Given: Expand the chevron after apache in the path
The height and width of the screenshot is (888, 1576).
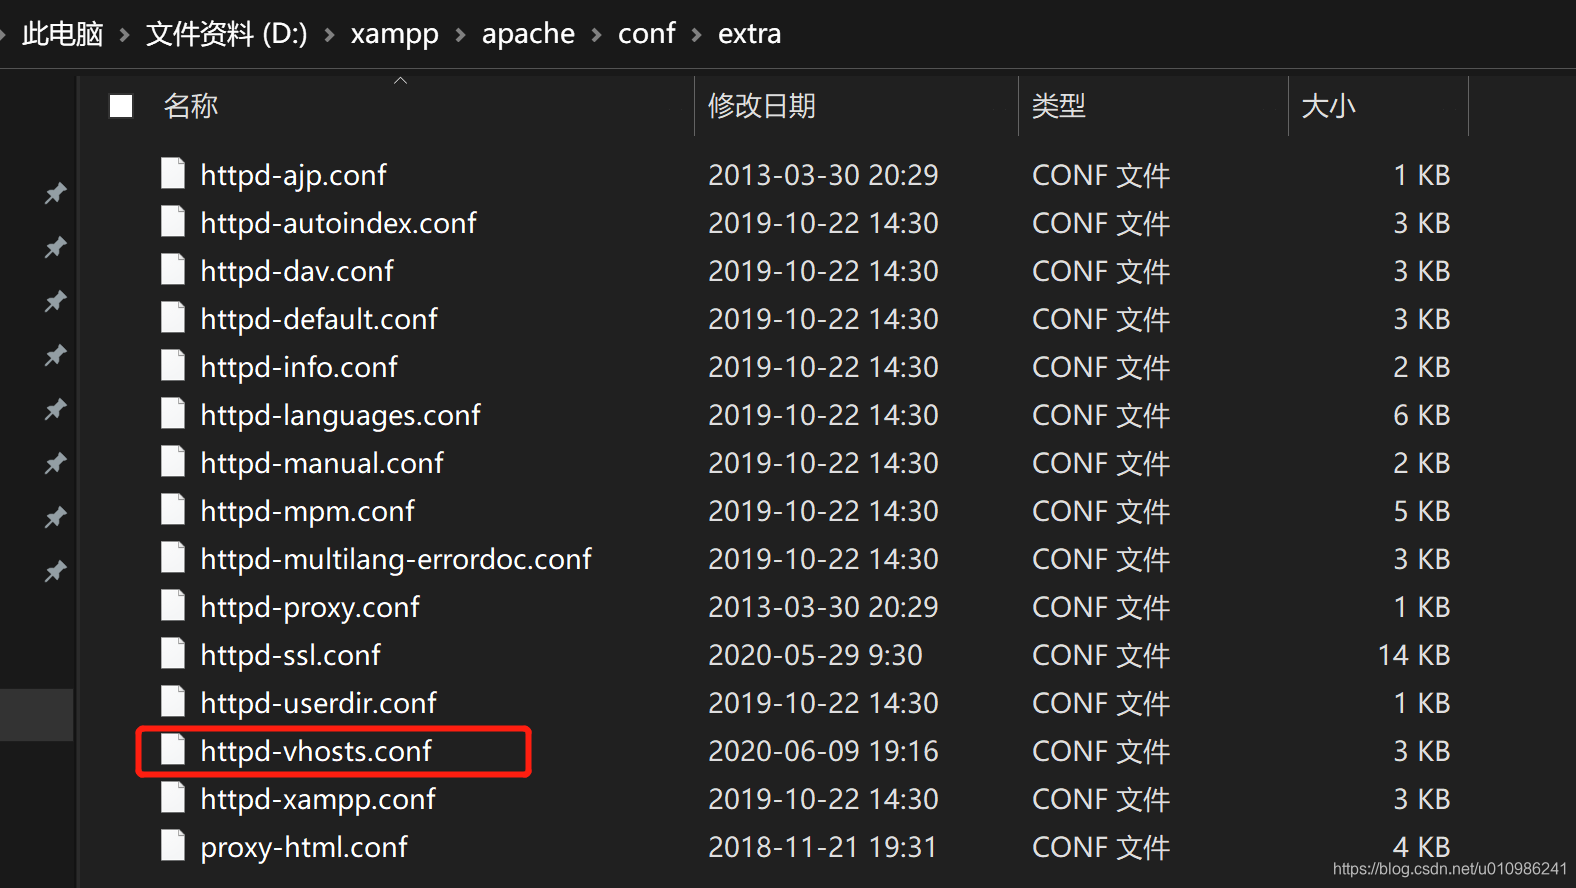Looking at the screenshot, I should pyautogui.click(x=596, y=35).
